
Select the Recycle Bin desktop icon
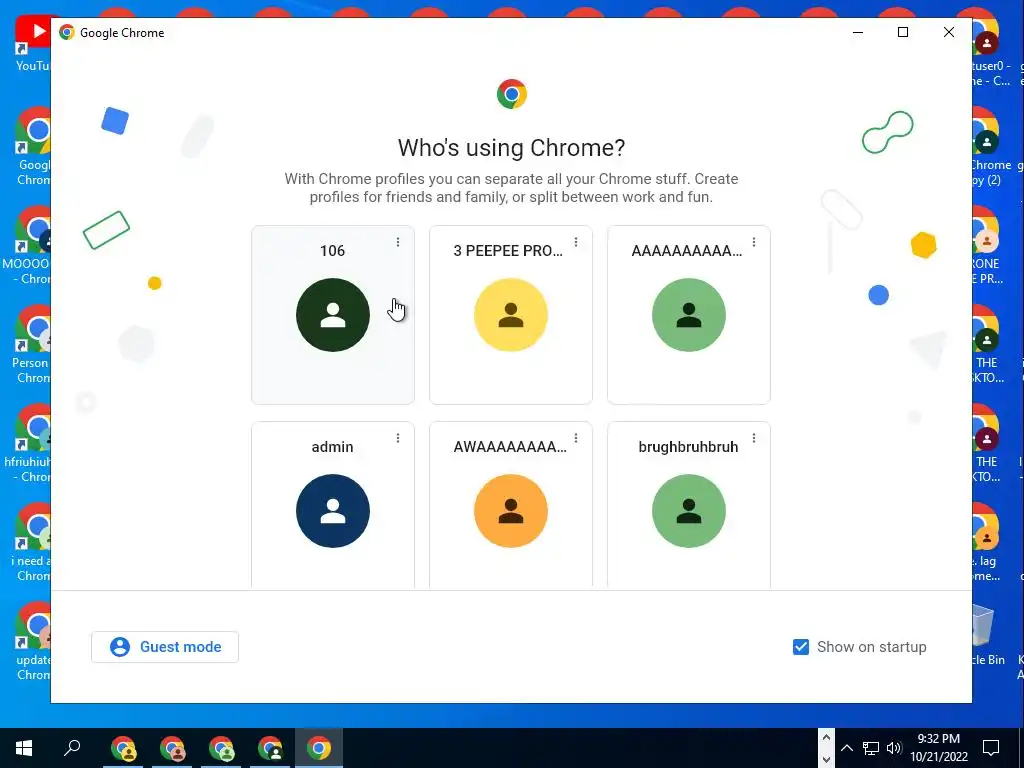click(989, 635)
